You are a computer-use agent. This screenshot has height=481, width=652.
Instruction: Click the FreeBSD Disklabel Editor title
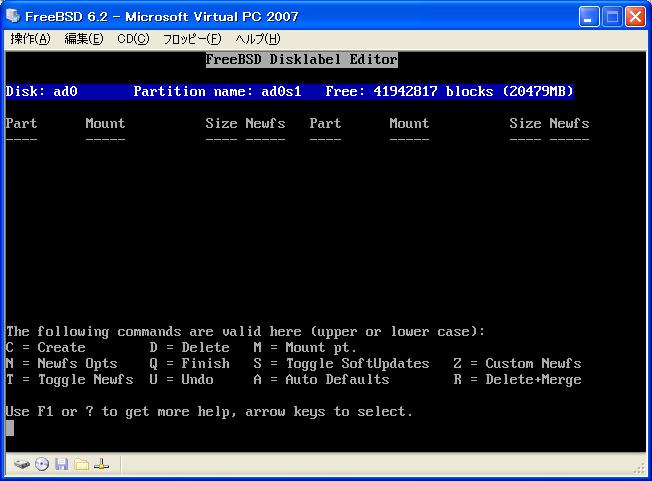[x=301, y=59]
